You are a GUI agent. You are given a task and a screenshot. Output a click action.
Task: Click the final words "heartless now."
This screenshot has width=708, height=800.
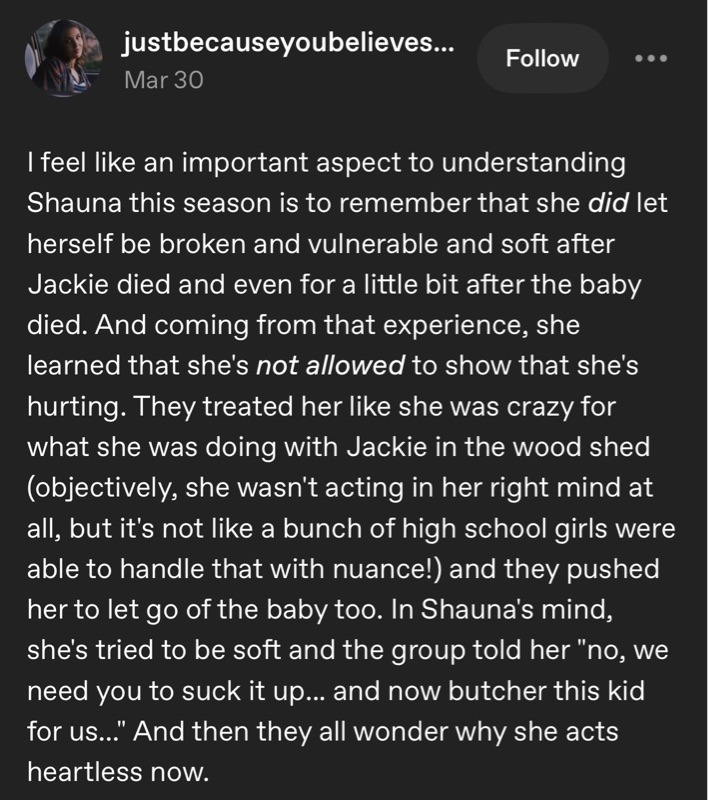pos(118,771)
